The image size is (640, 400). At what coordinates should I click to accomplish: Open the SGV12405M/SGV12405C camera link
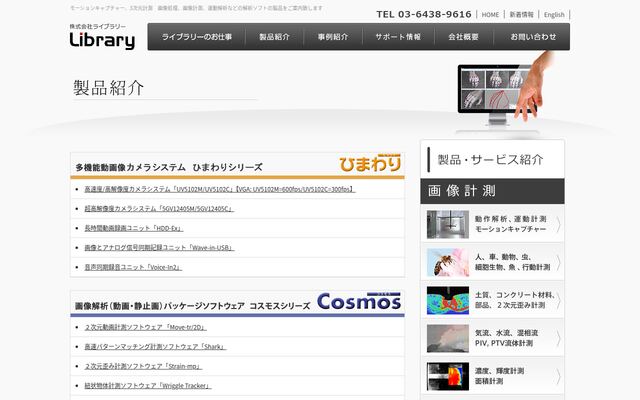point(159,209)
